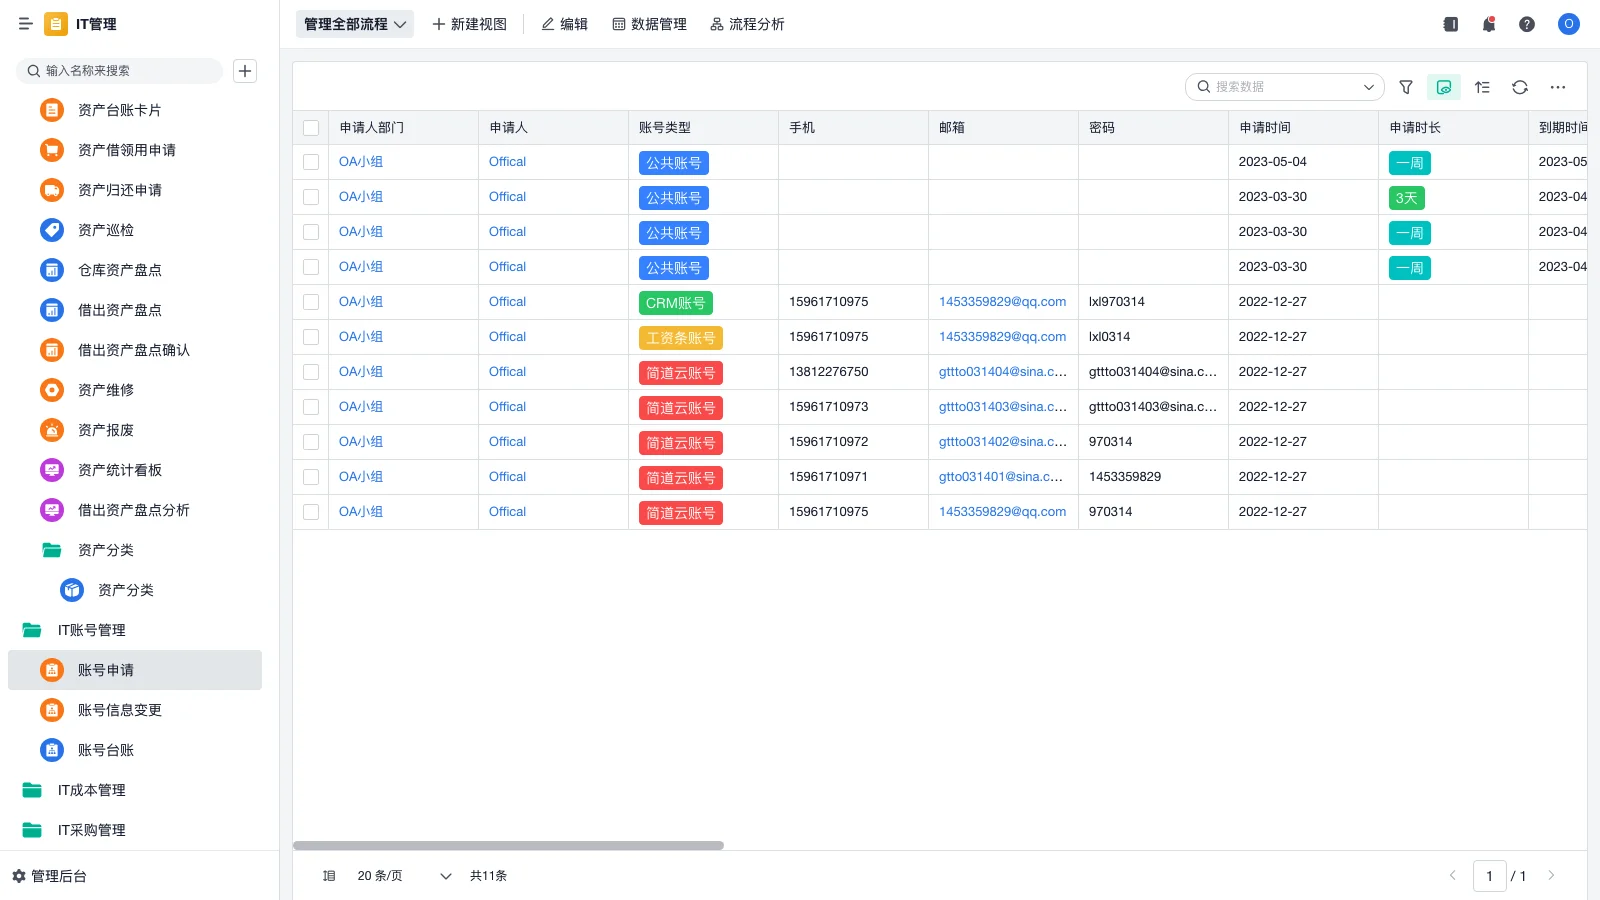The image size is (1600, 900).
Task: Toggle the select-all header checkbox
Action: pos(311,128)
